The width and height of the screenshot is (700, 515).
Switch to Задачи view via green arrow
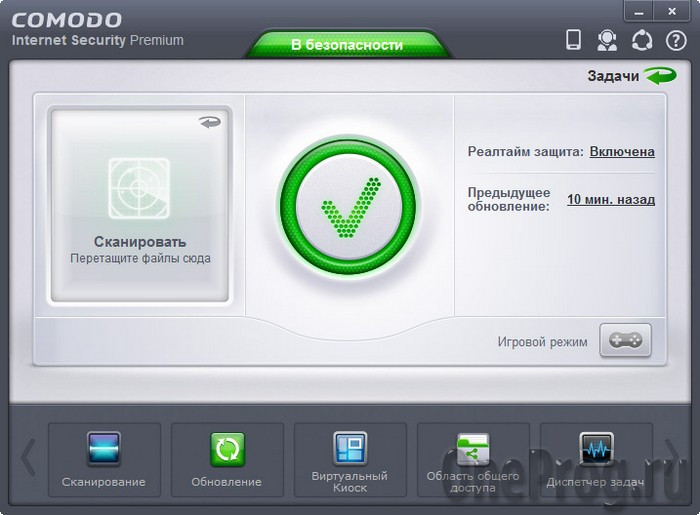pos(661,76)
